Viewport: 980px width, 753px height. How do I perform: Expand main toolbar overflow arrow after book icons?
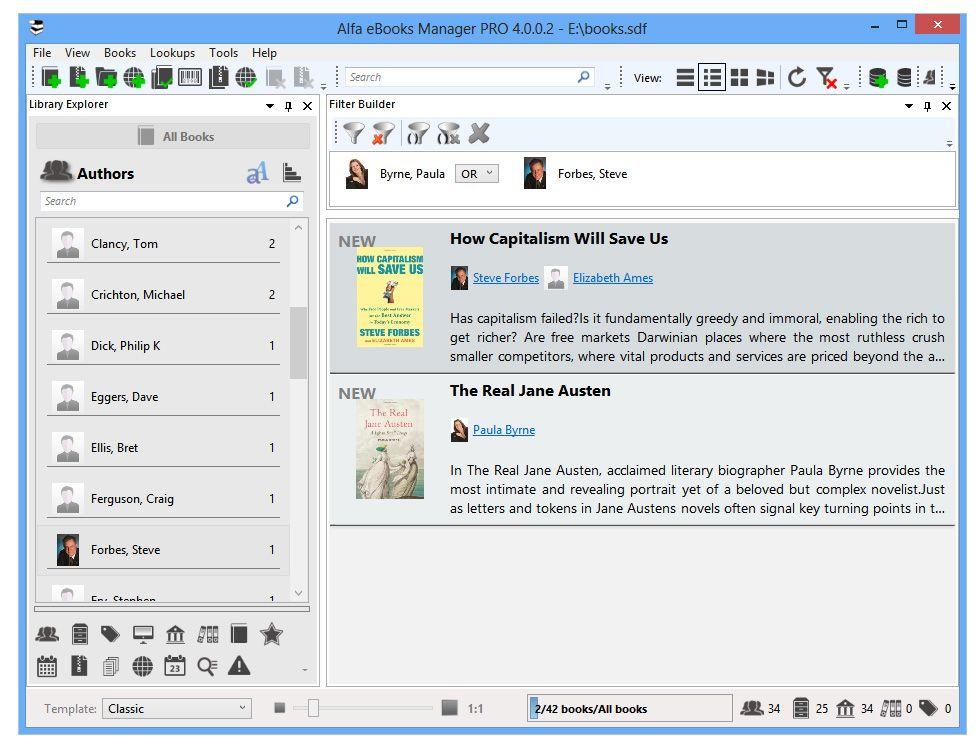323,86
